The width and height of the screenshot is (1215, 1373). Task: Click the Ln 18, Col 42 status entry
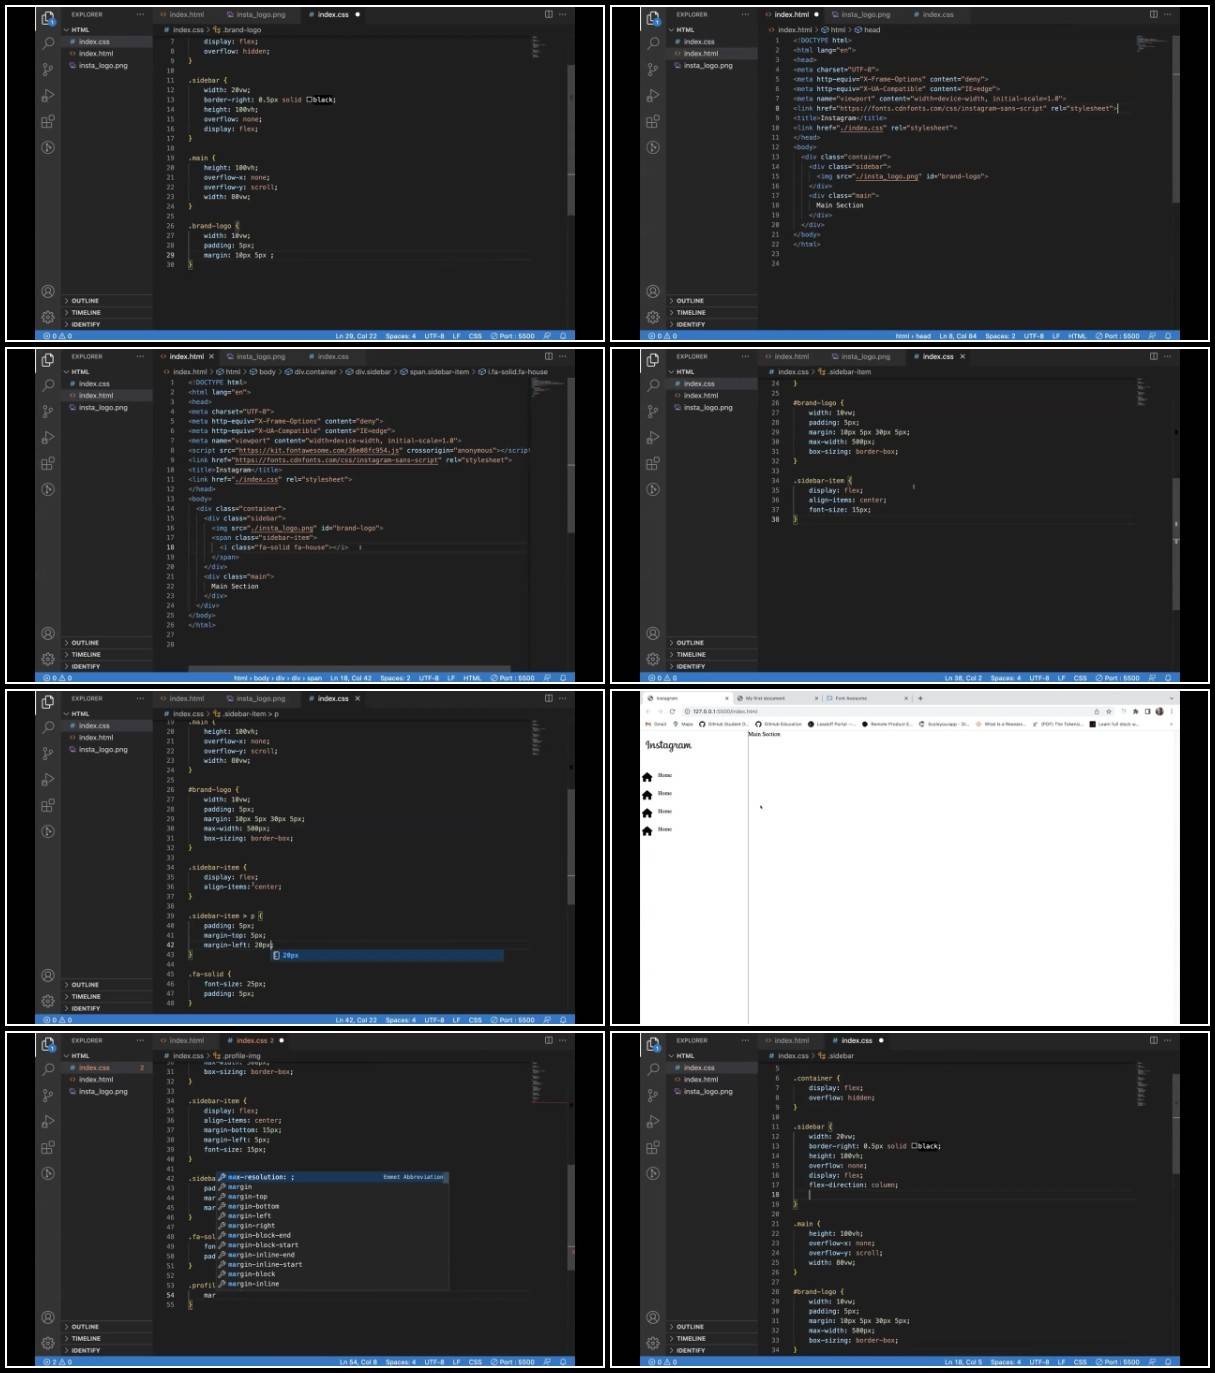point(351,678)
